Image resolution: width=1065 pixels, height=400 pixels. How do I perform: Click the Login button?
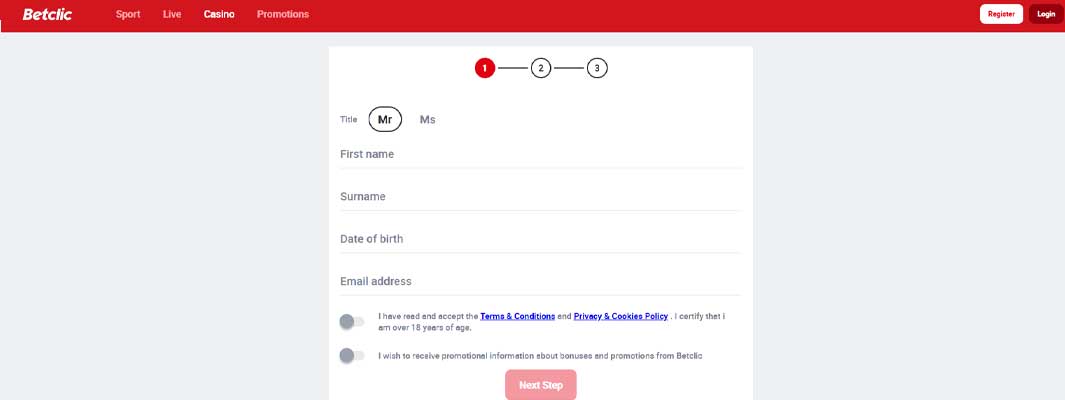[x=1046, y=14]
